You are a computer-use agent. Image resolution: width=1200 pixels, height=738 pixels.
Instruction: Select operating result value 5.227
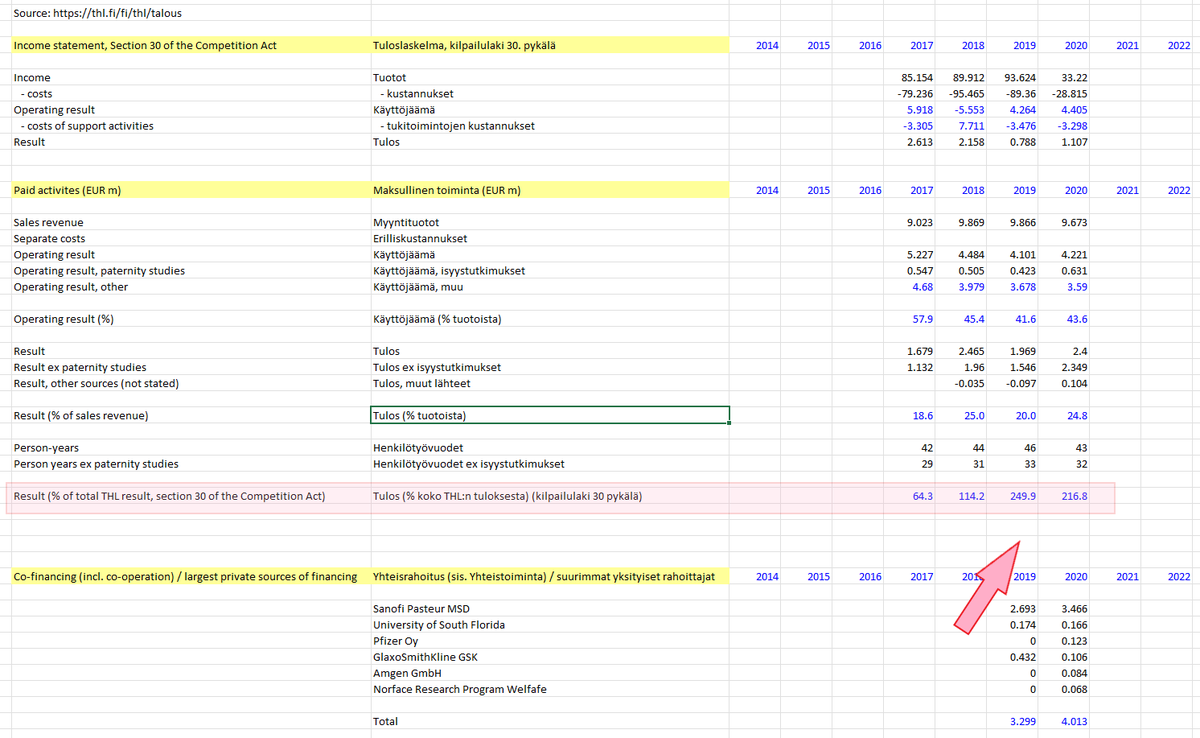pyautogui.click(x=919, y=254)
